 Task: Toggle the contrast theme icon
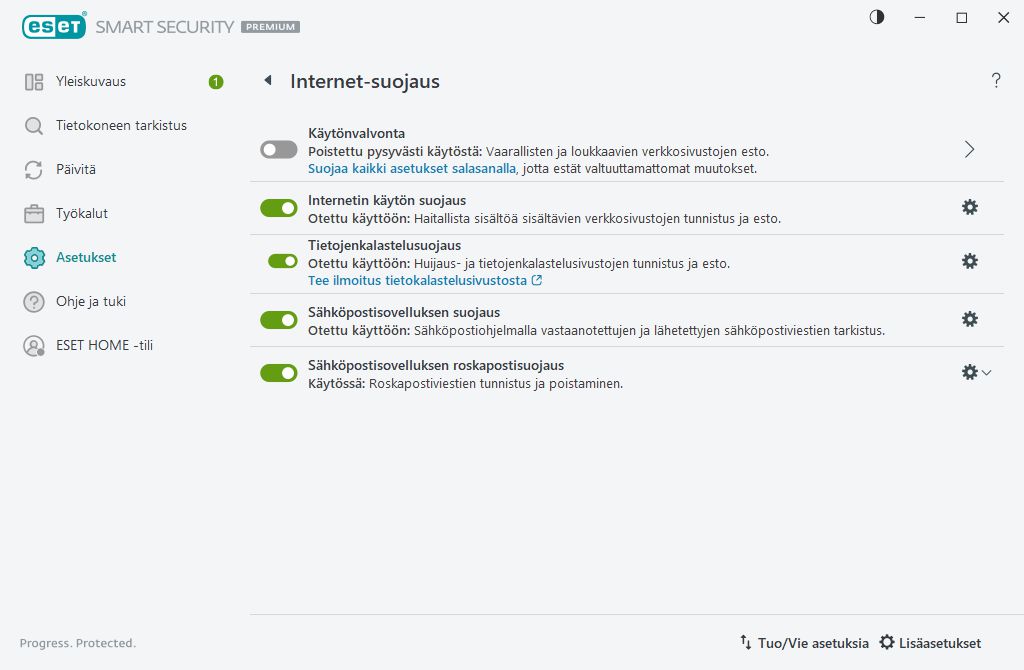pos(877,17)
